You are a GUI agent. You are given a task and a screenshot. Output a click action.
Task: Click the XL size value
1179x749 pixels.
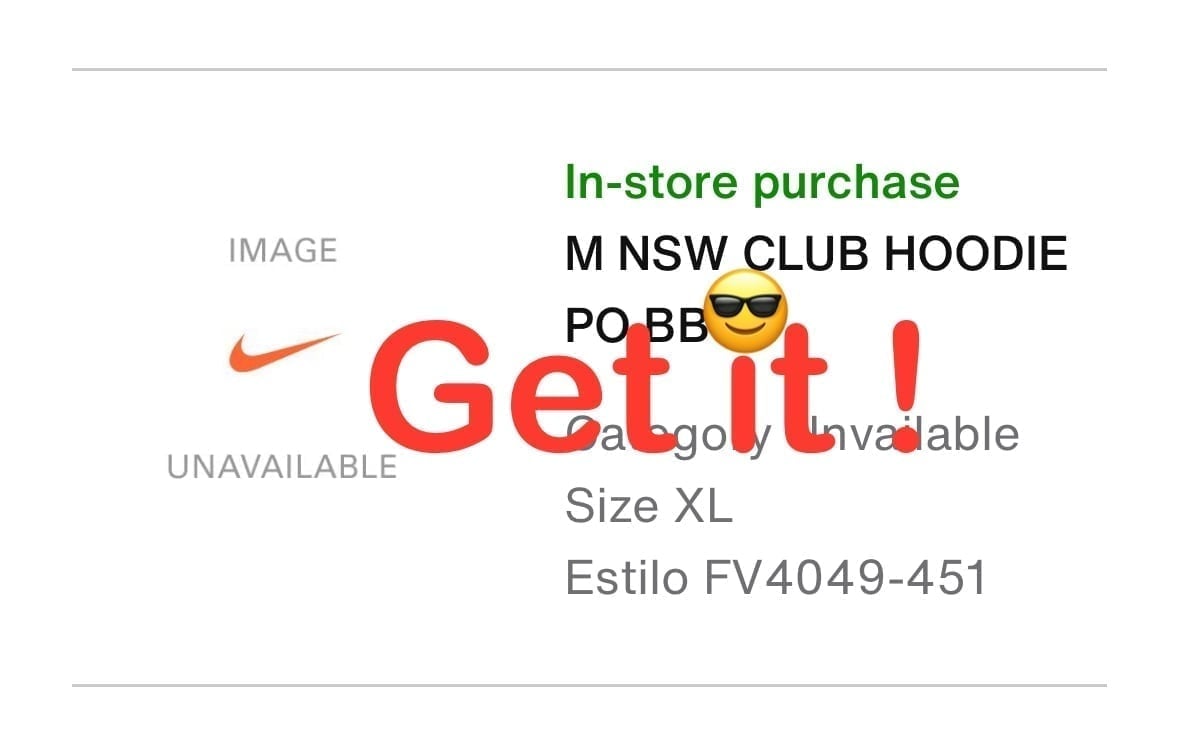[702, 505]
